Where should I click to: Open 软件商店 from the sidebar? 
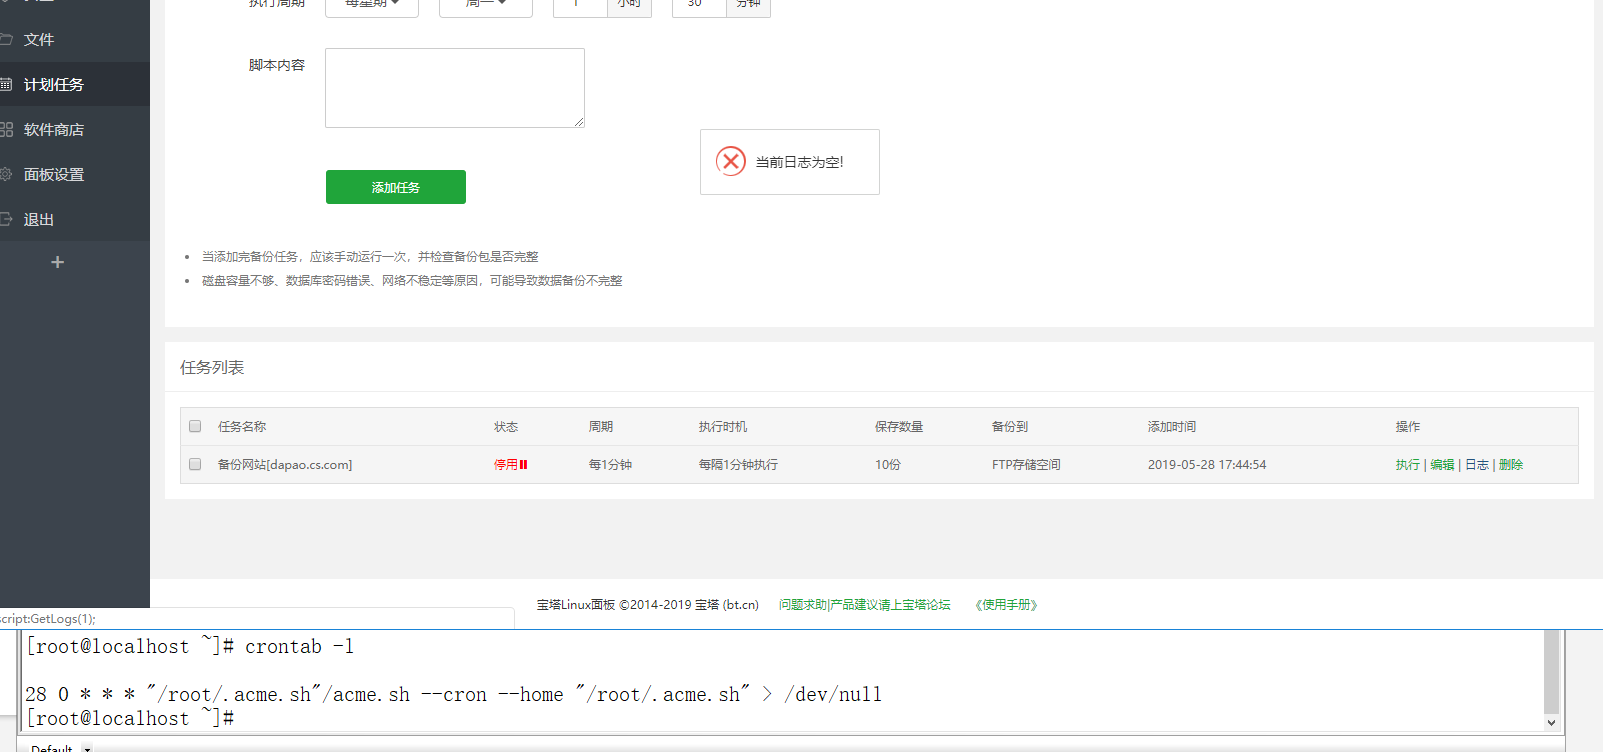(75, 130)
